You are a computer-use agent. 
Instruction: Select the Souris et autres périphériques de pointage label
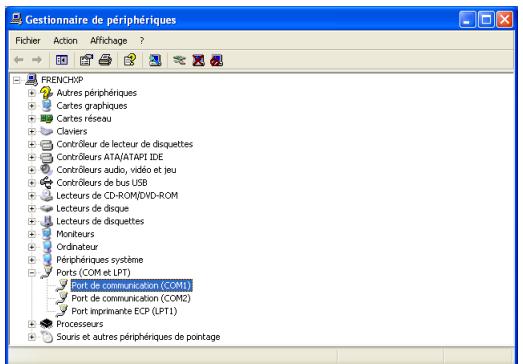tap(138, 337)
